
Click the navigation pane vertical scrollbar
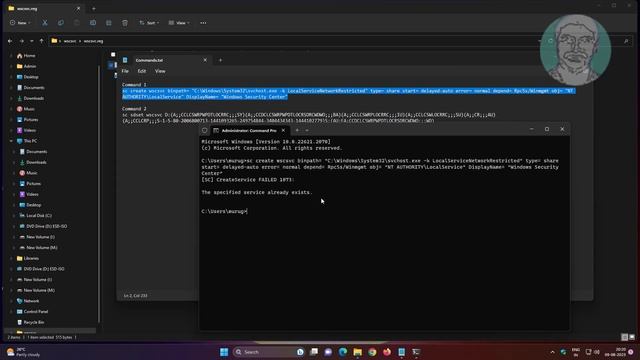98,194
